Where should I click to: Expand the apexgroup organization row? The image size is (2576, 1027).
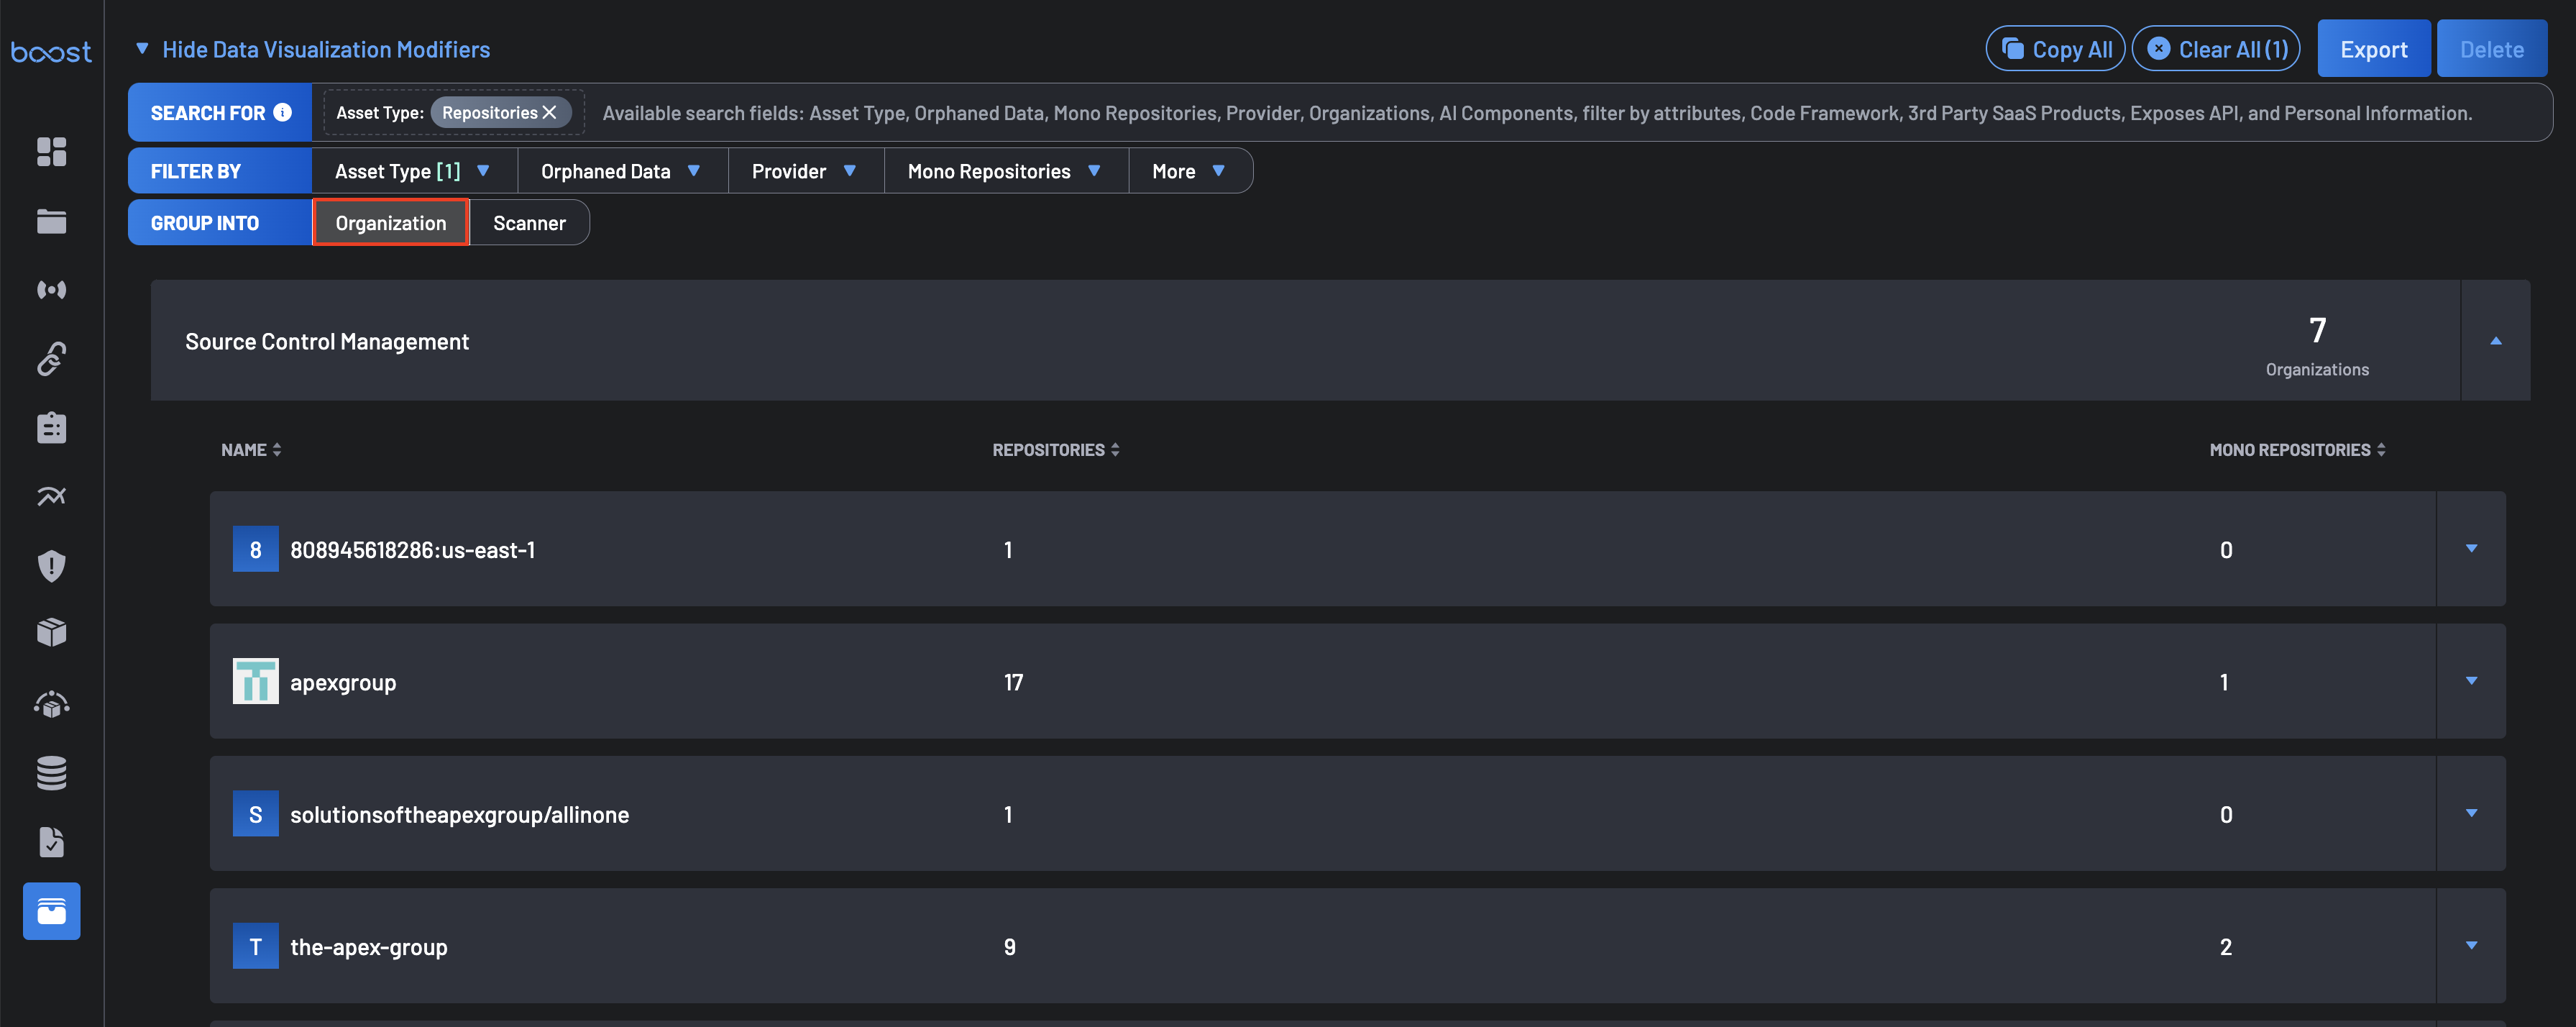[2470, 682]
